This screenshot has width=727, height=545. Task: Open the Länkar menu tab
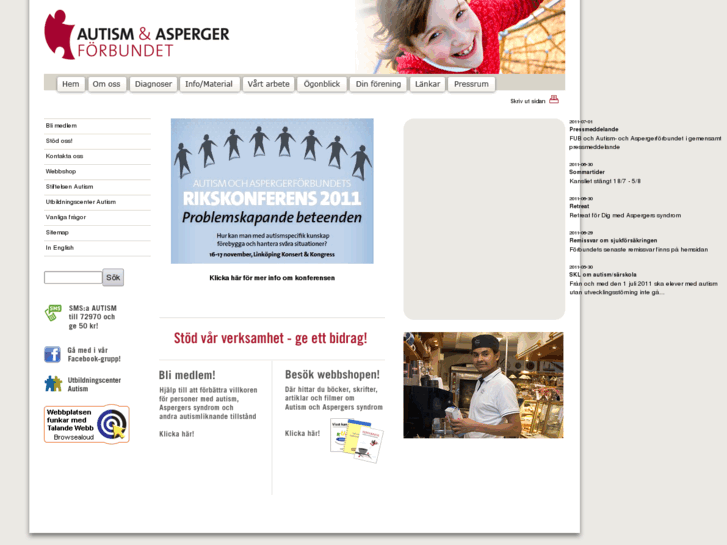tap(427, 84)
